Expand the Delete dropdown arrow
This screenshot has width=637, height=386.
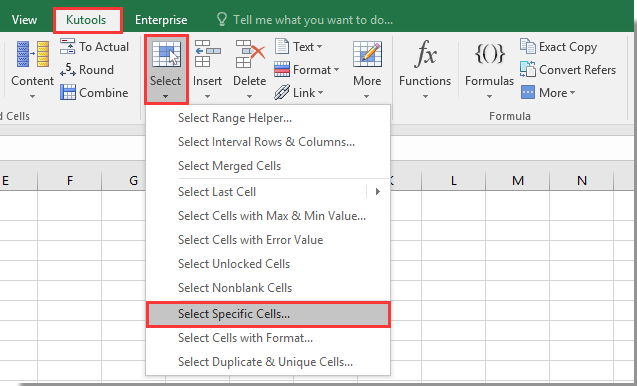(249, 97)
